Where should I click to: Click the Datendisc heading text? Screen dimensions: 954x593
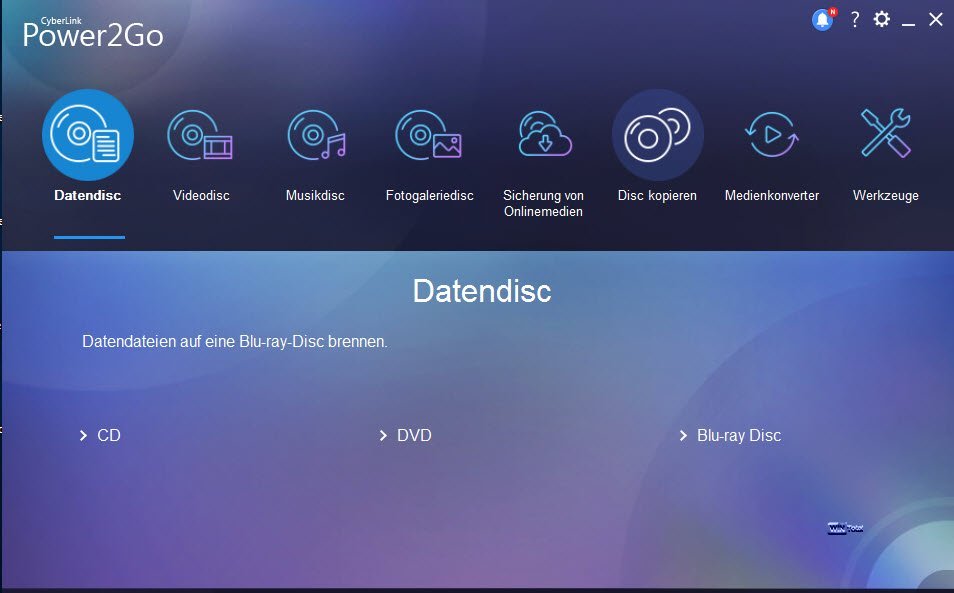pos(482,291)
